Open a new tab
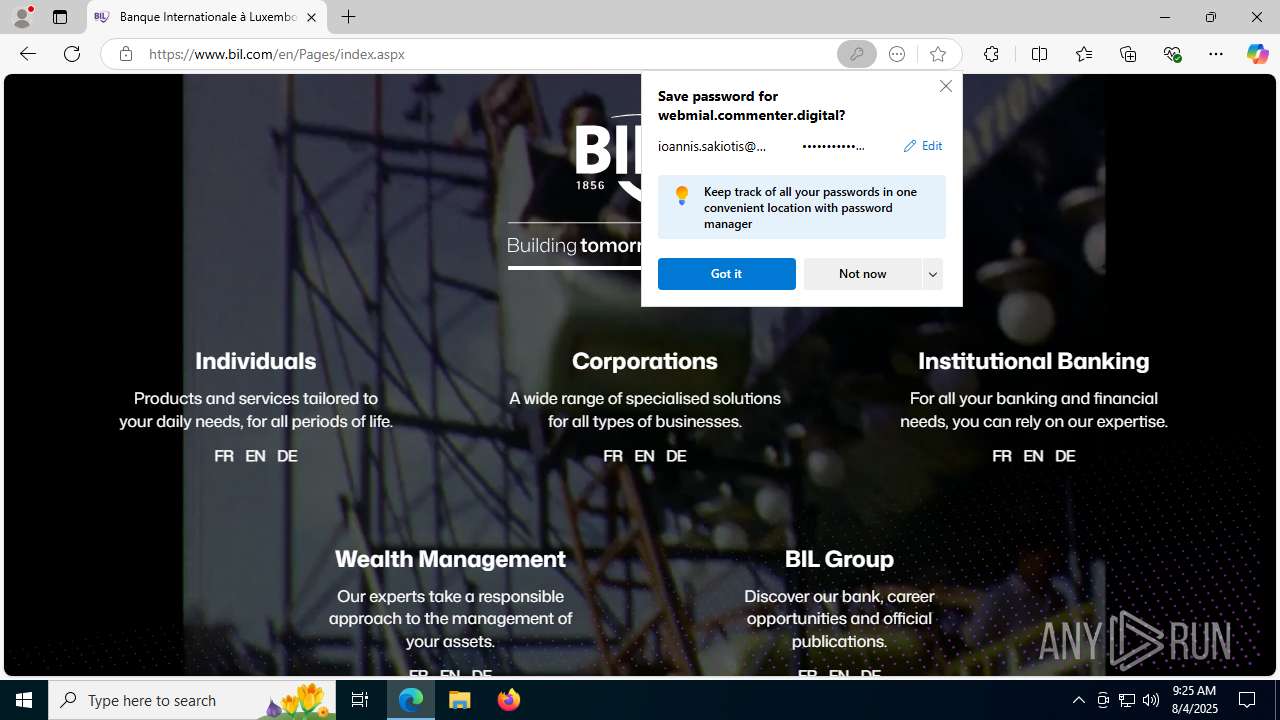This screenshot has width=1280, height=720. click(348, 17)
